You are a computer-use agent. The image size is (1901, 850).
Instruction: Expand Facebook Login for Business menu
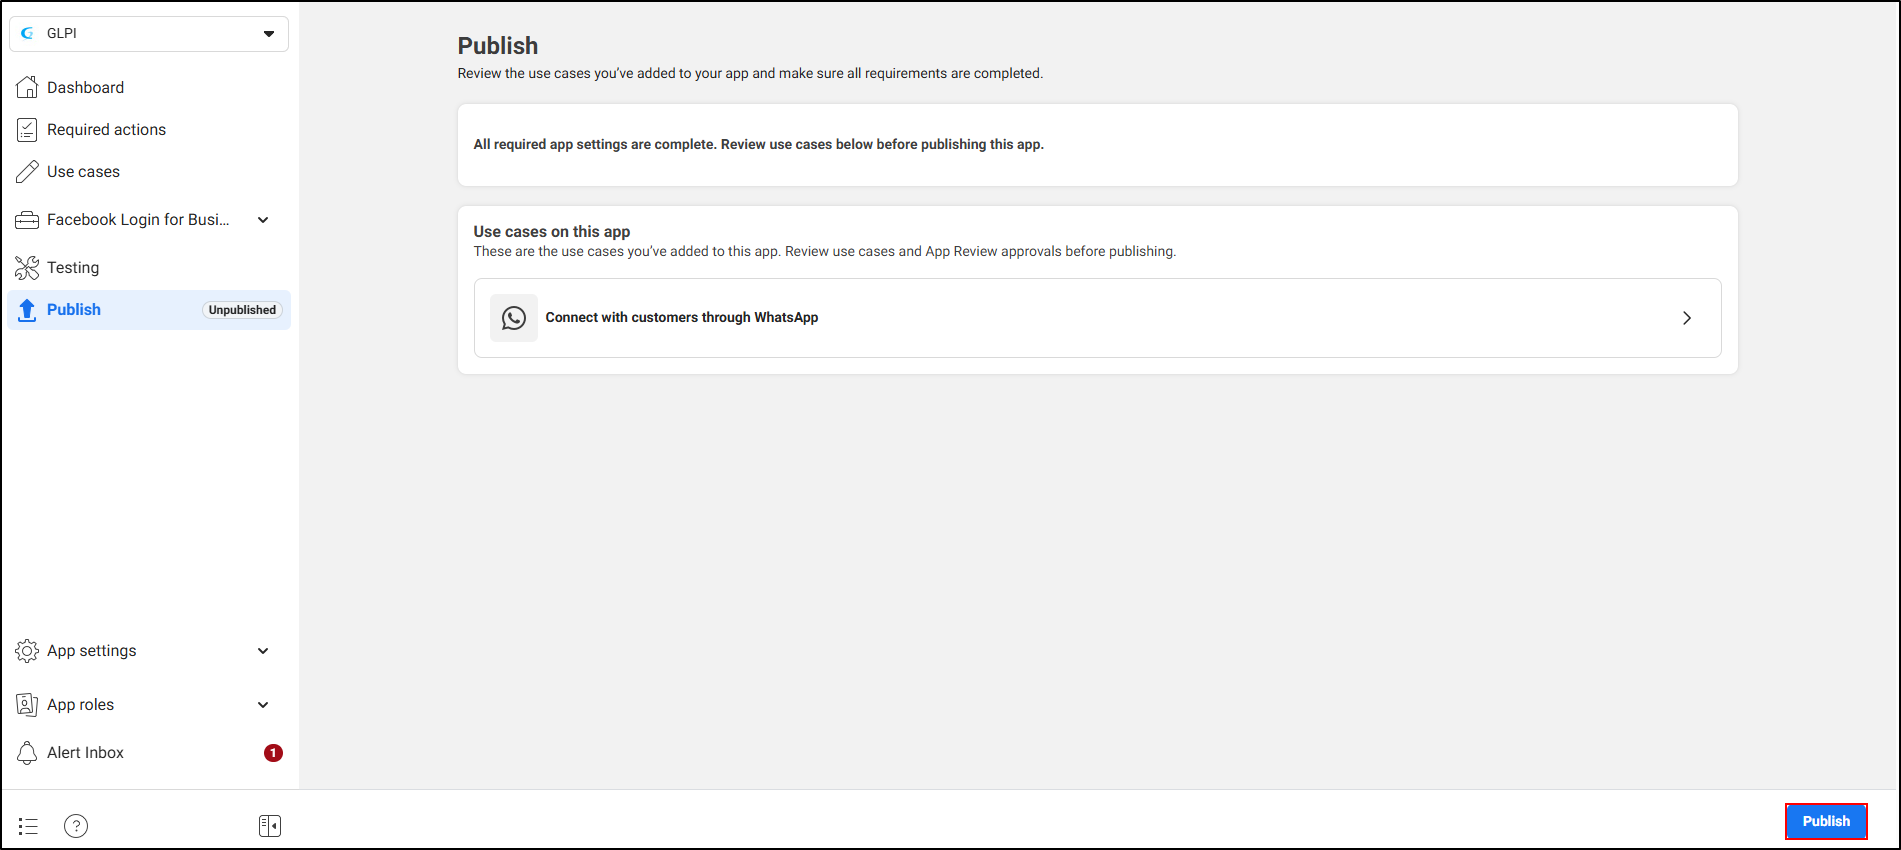point(263,220)
